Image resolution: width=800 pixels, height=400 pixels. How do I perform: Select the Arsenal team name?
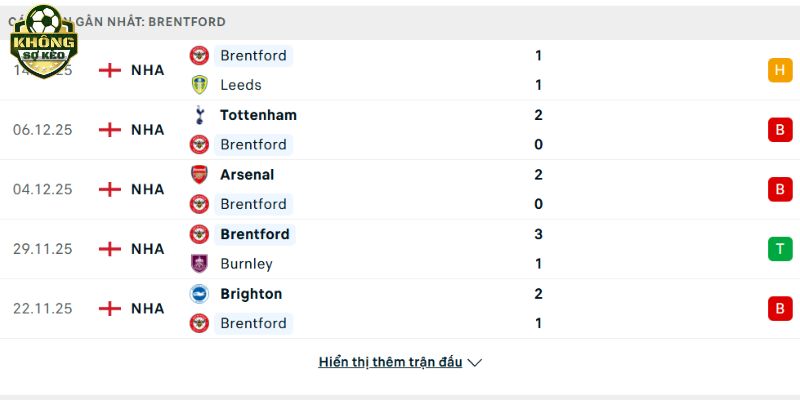click(247, 174)
